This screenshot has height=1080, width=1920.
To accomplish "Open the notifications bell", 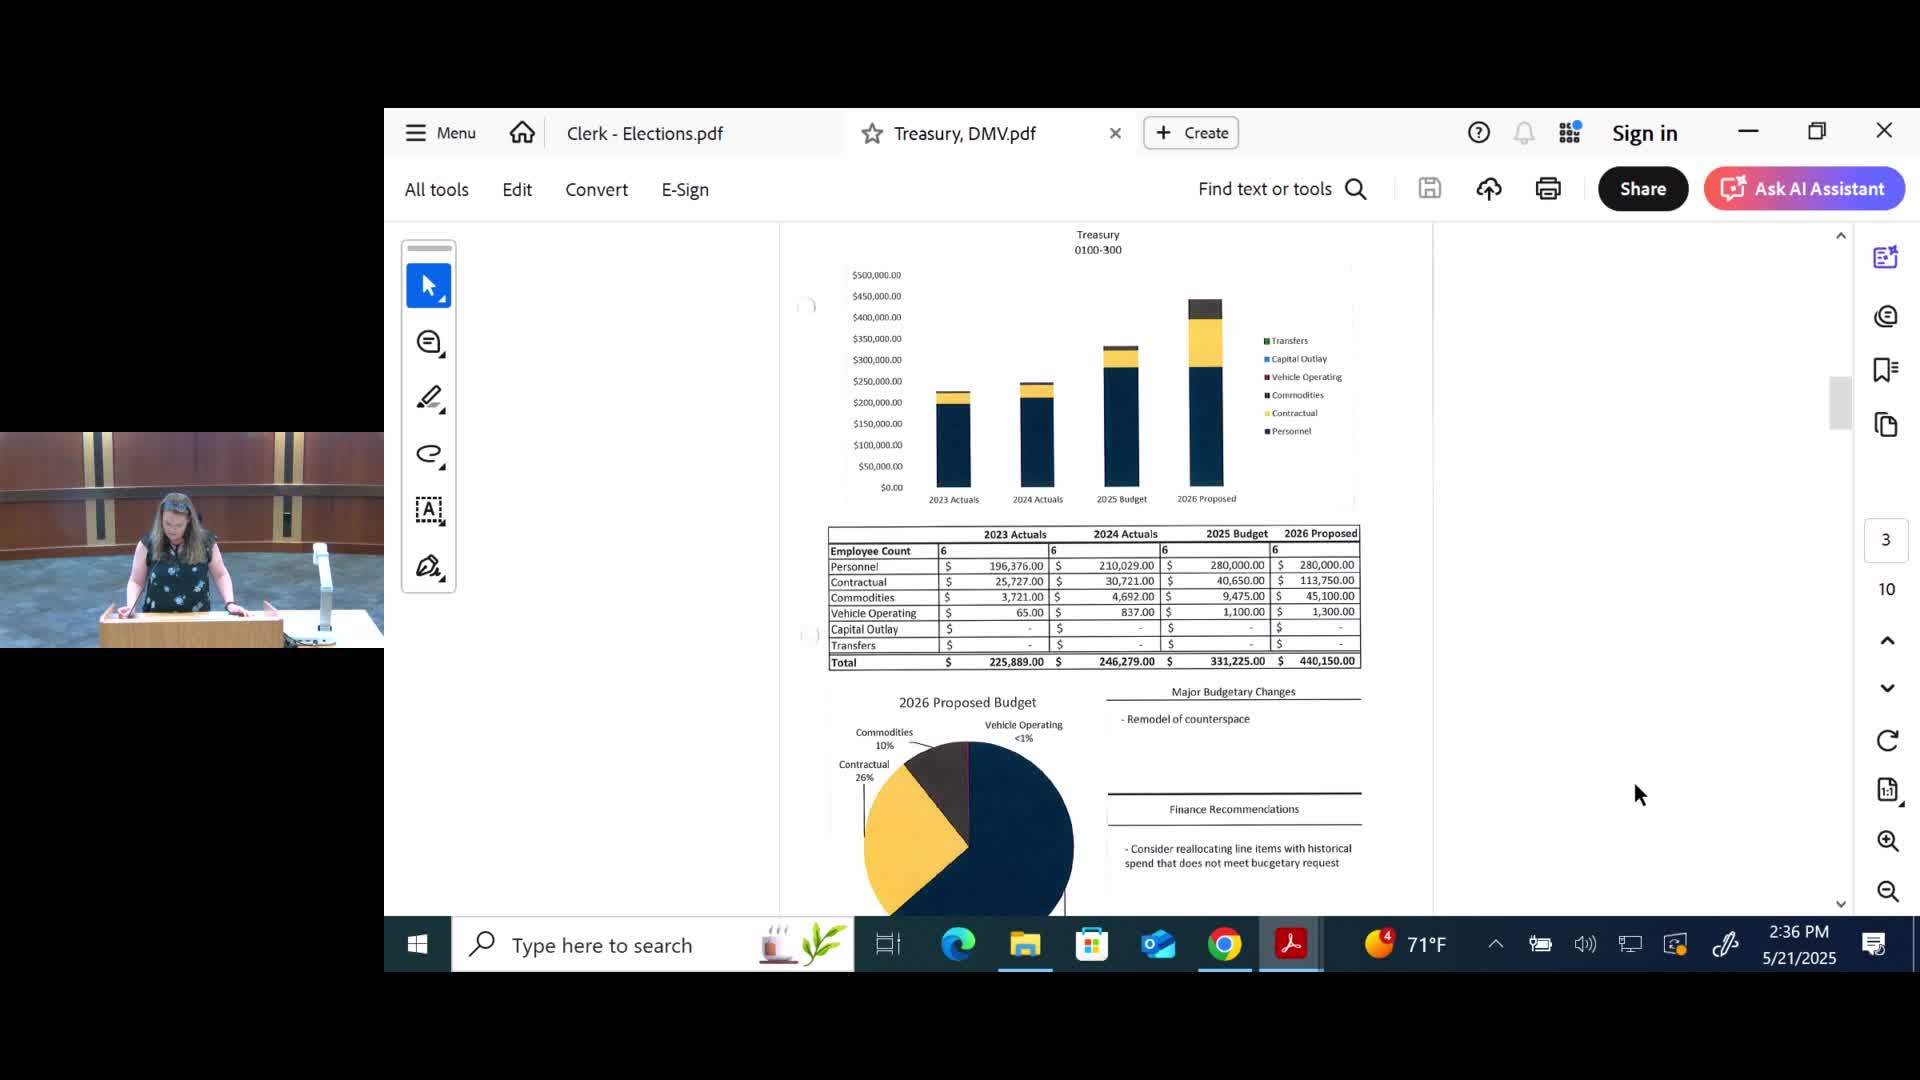I will (x=1523, y=133).
